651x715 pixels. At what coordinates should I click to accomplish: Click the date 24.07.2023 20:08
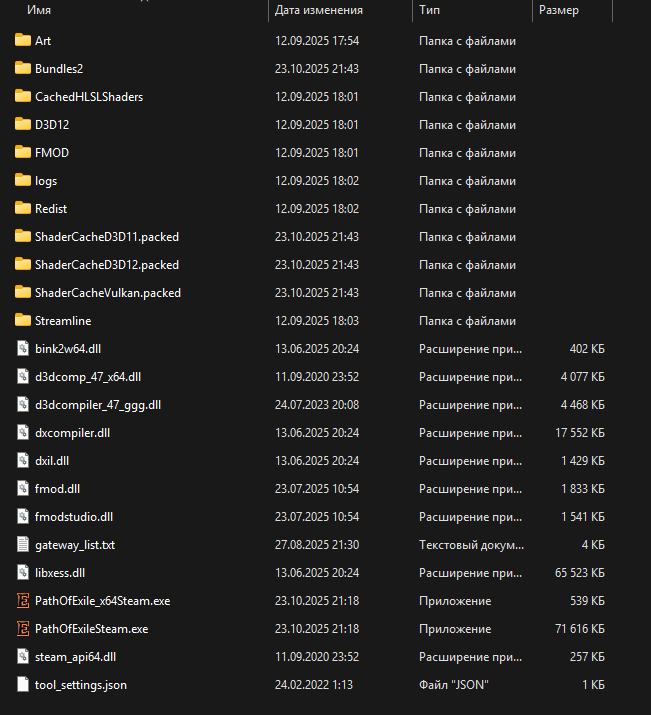[317, 405]
